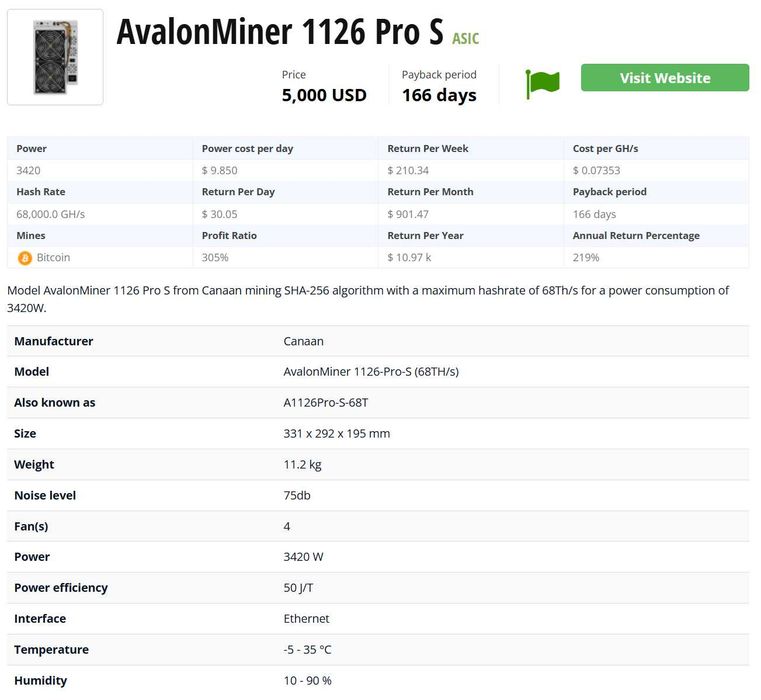Click the Noise level row label
This screenshot has width=761, height=700.
[45, 496]
